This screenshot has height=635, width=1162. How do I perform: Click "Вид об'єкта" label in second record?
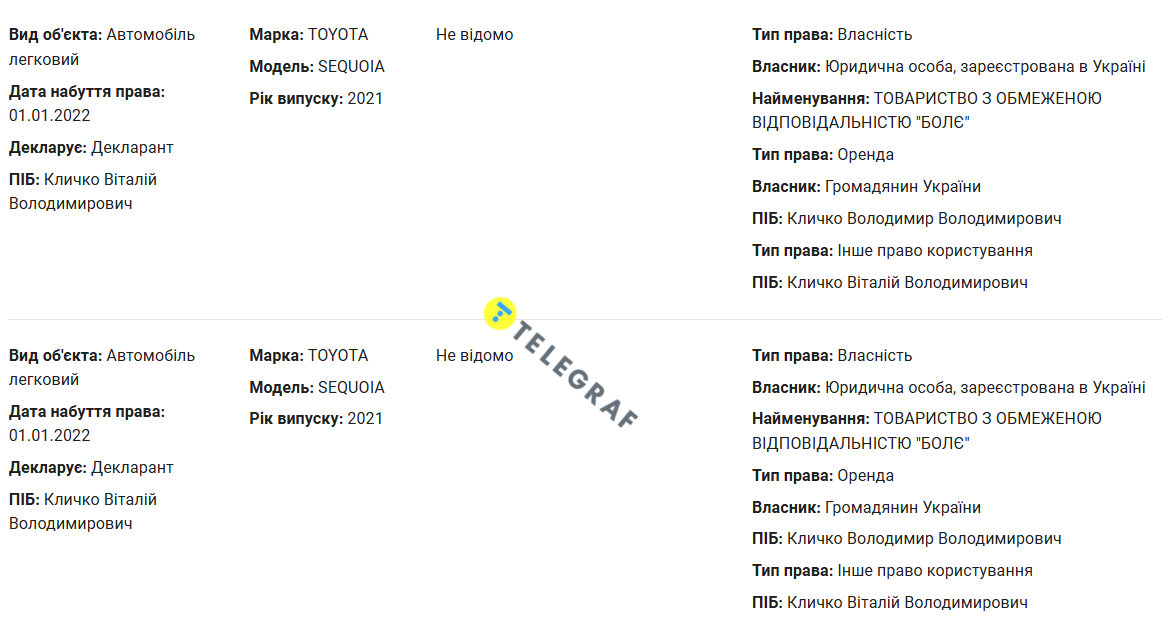point(56,356)
